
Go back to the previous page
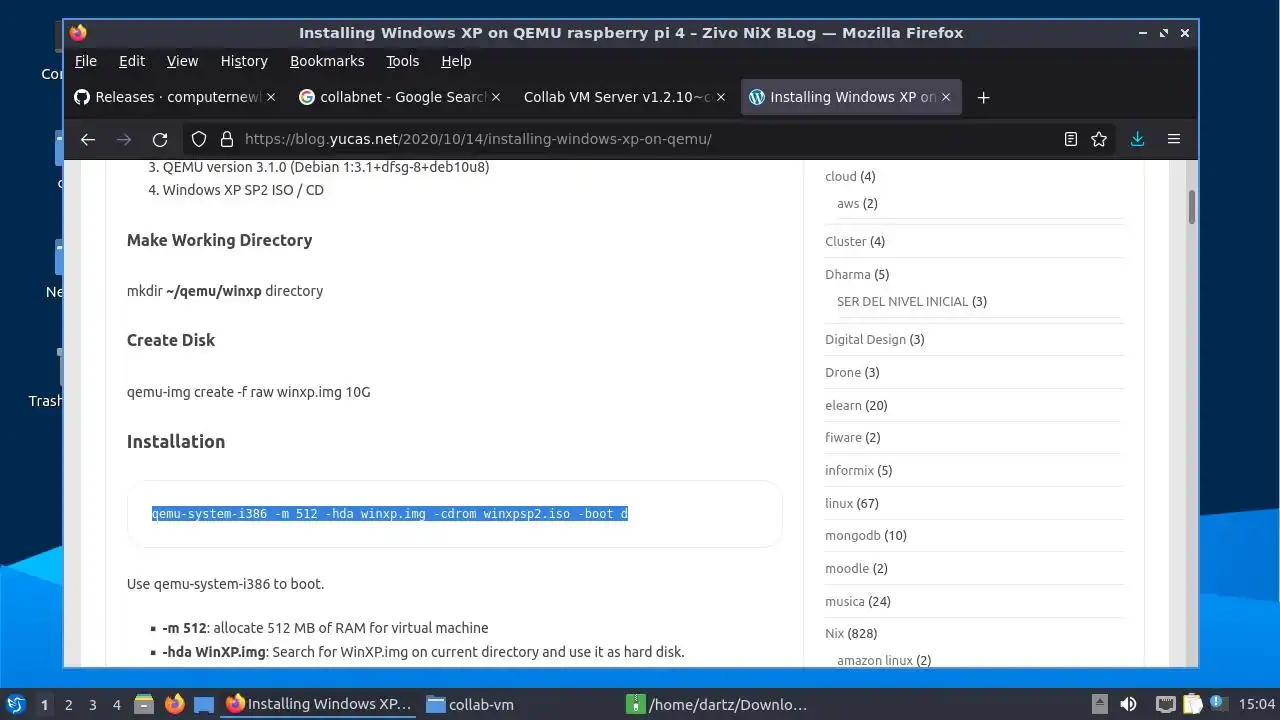88,139
